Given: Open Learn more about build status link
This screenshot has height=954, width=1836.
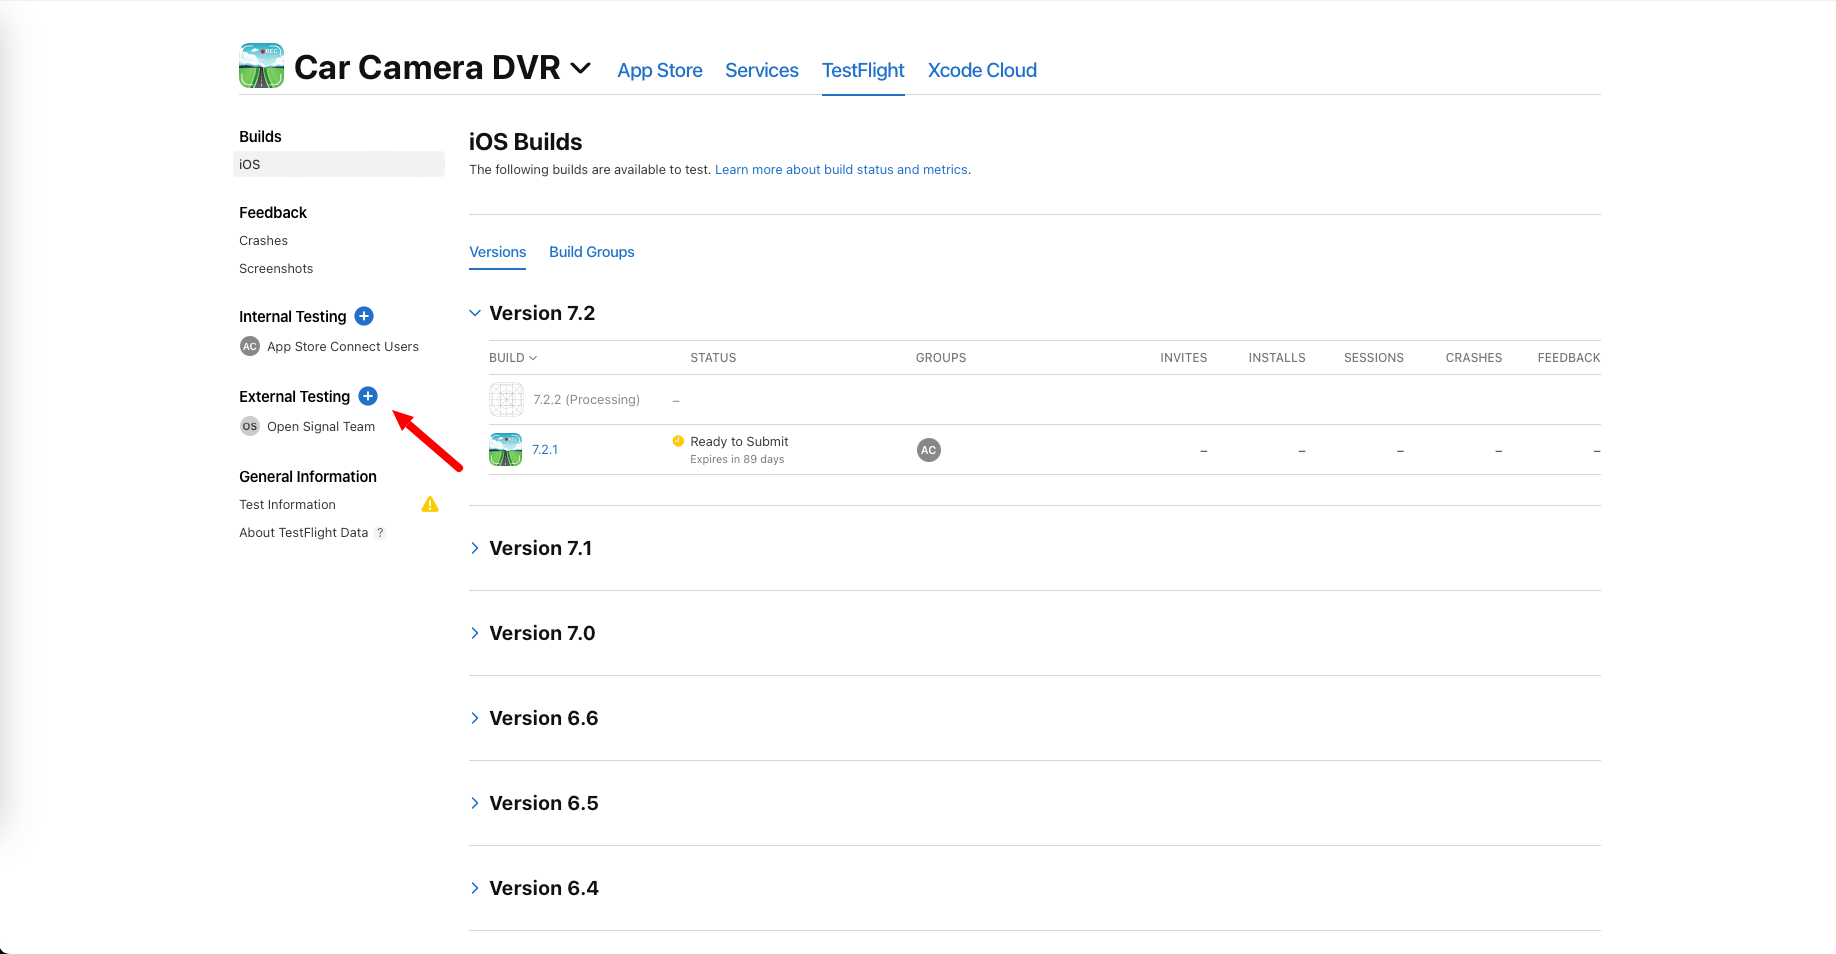Looking at the screenshot, I should point(841,170).
